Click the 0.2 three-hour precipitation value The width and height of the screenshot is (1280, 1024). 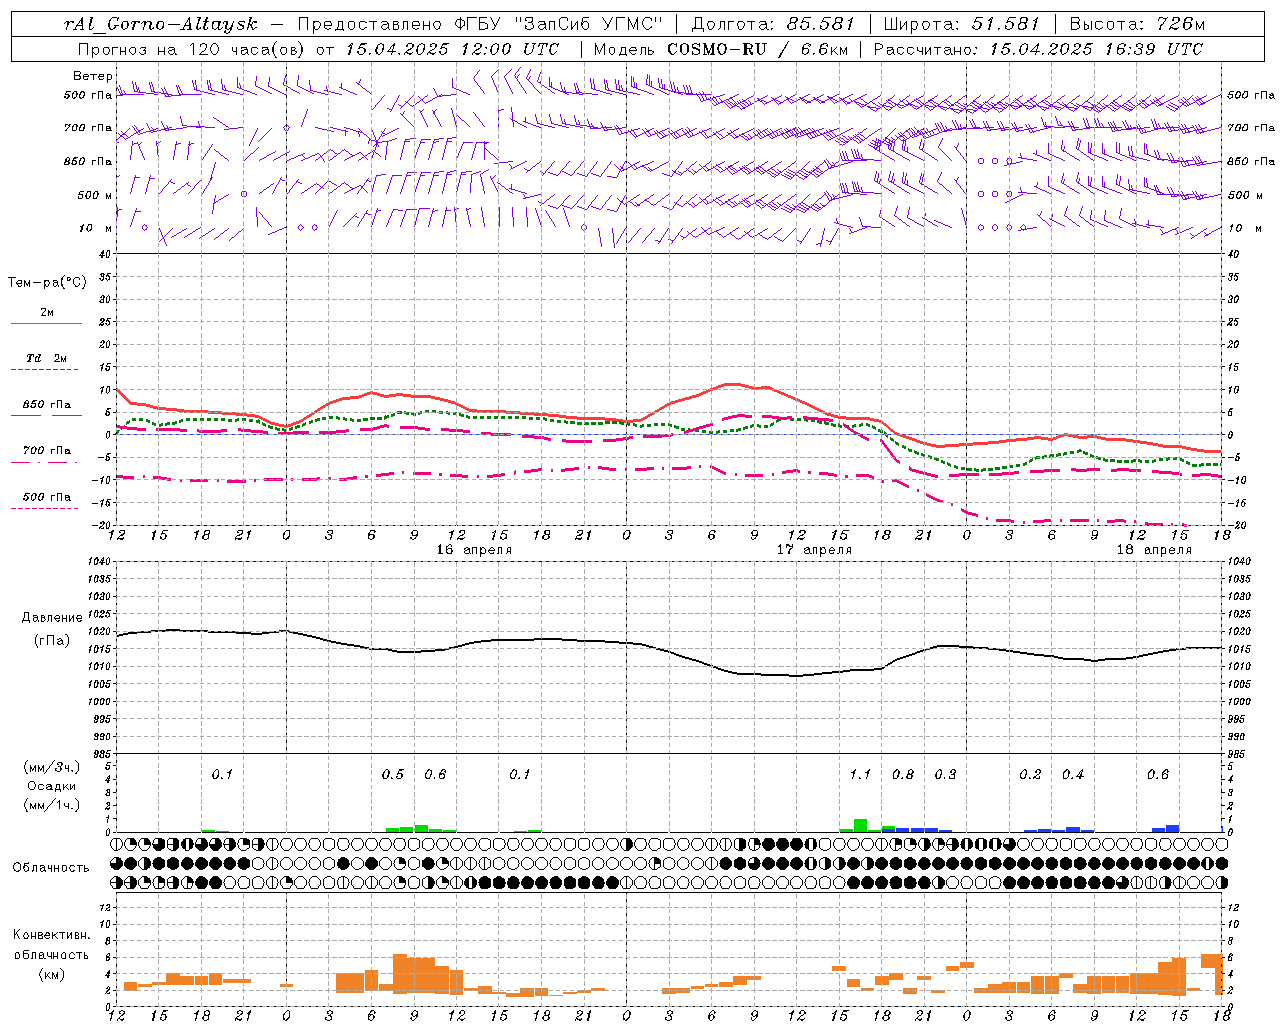point(1030,775)
